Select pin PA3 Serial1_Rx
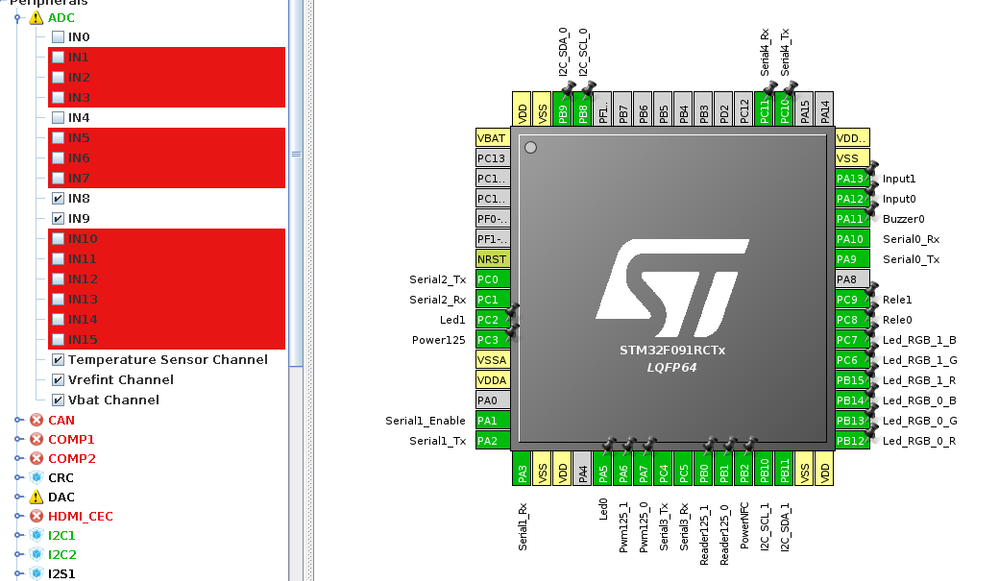Screen dimensions: 999x581 (522, 468)
